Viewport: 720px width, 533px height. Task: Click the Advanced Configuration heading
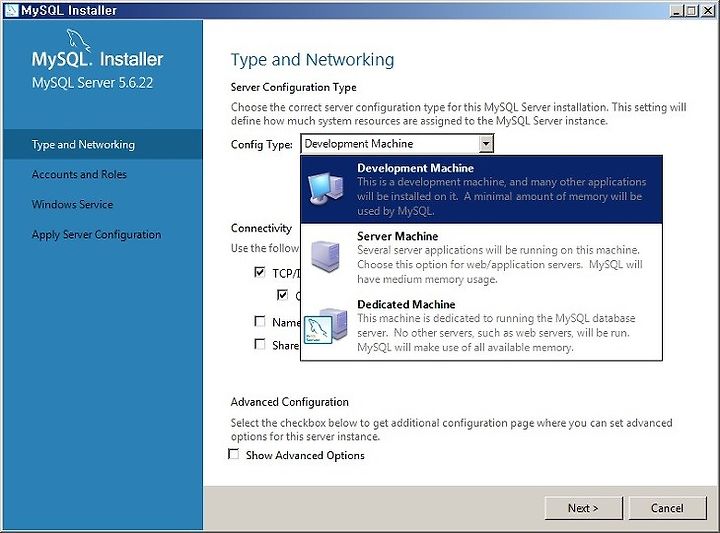[x=289, y=402]
